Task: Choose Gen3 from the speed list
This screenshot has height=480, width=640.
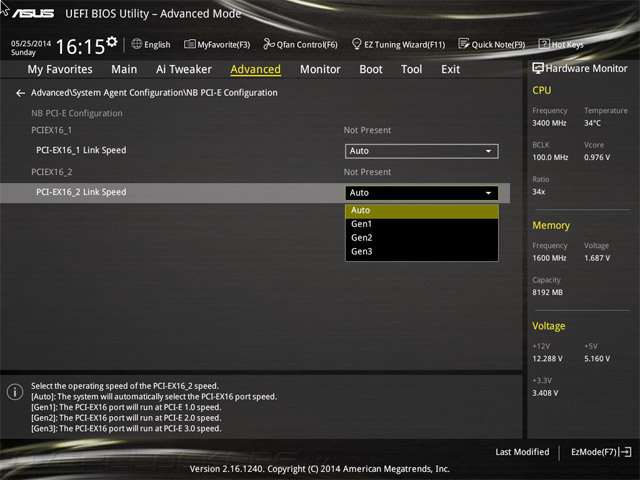Action: (422, 252)
